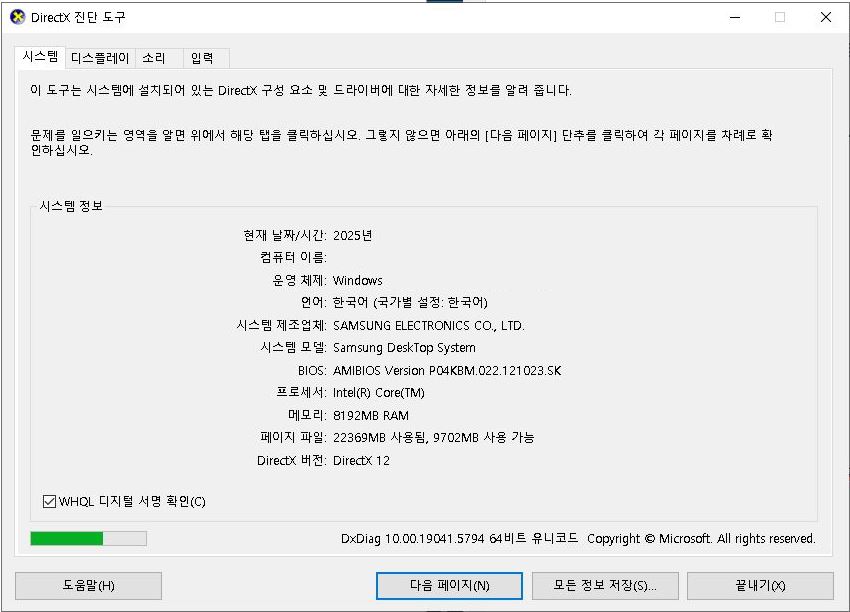Exit the tool with 끝내기(X)
The width and height of the screenshot is (850, 612).
pyautogui.click(x=761, y=586)
